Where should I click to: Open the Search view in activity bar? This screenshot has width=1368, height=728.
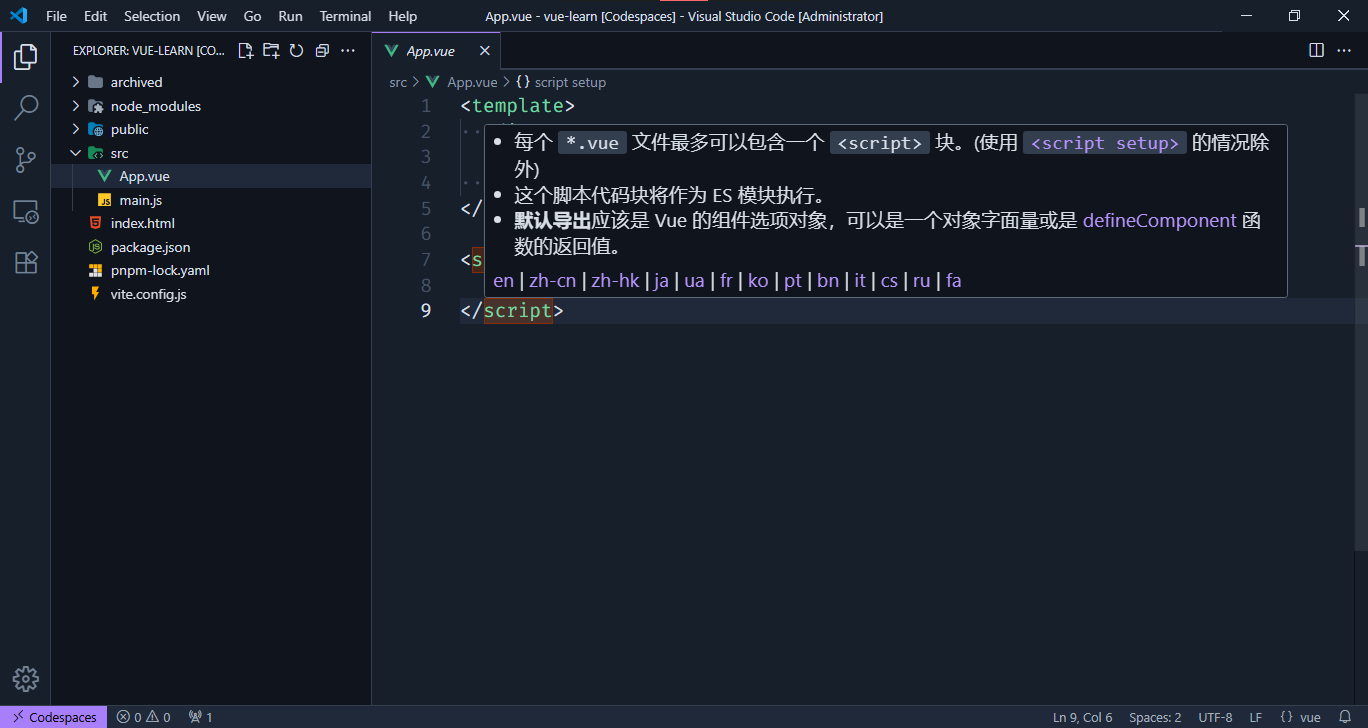point(26,108)
